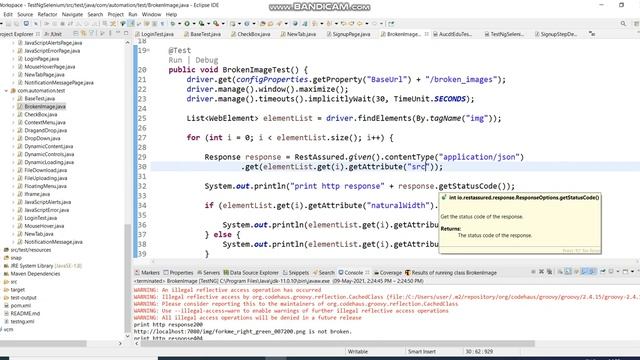Click the External Tools toolbar icon
640x360 pixels.
pyautogui.click(x=216, y=24)
